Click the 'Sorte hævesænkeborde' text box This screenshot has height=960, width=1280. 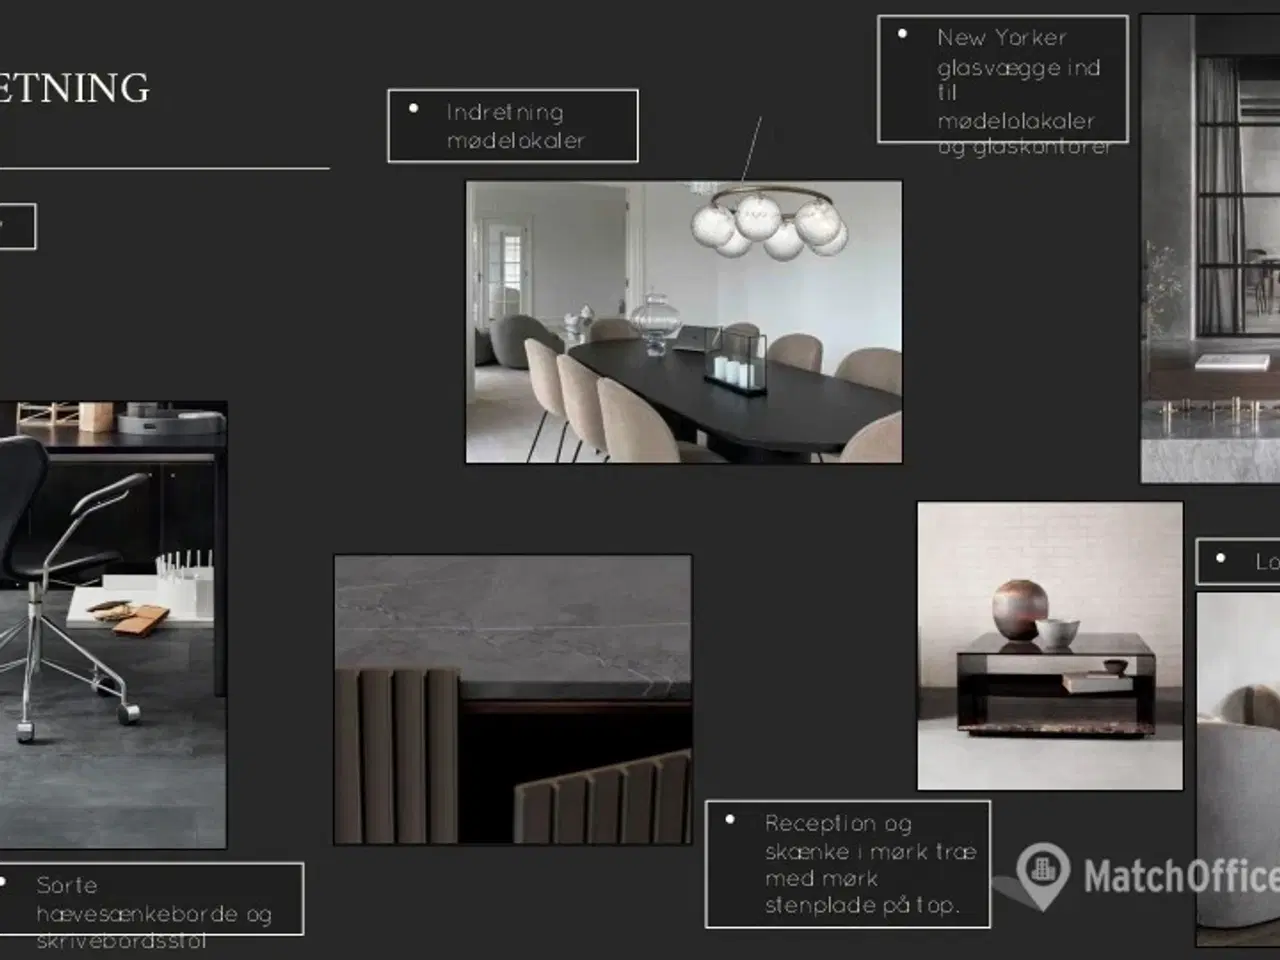tap(152, 899)
